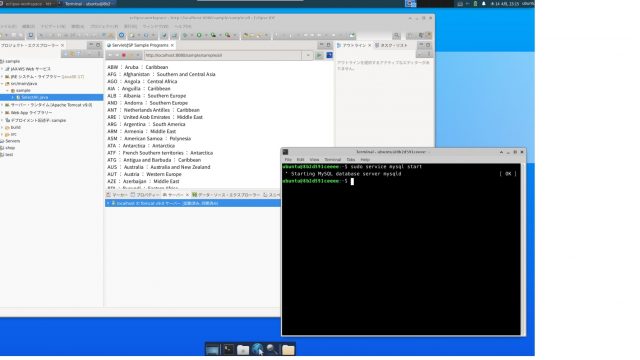
Task: Select the Servers project in explorer
Action: (10, 141)
